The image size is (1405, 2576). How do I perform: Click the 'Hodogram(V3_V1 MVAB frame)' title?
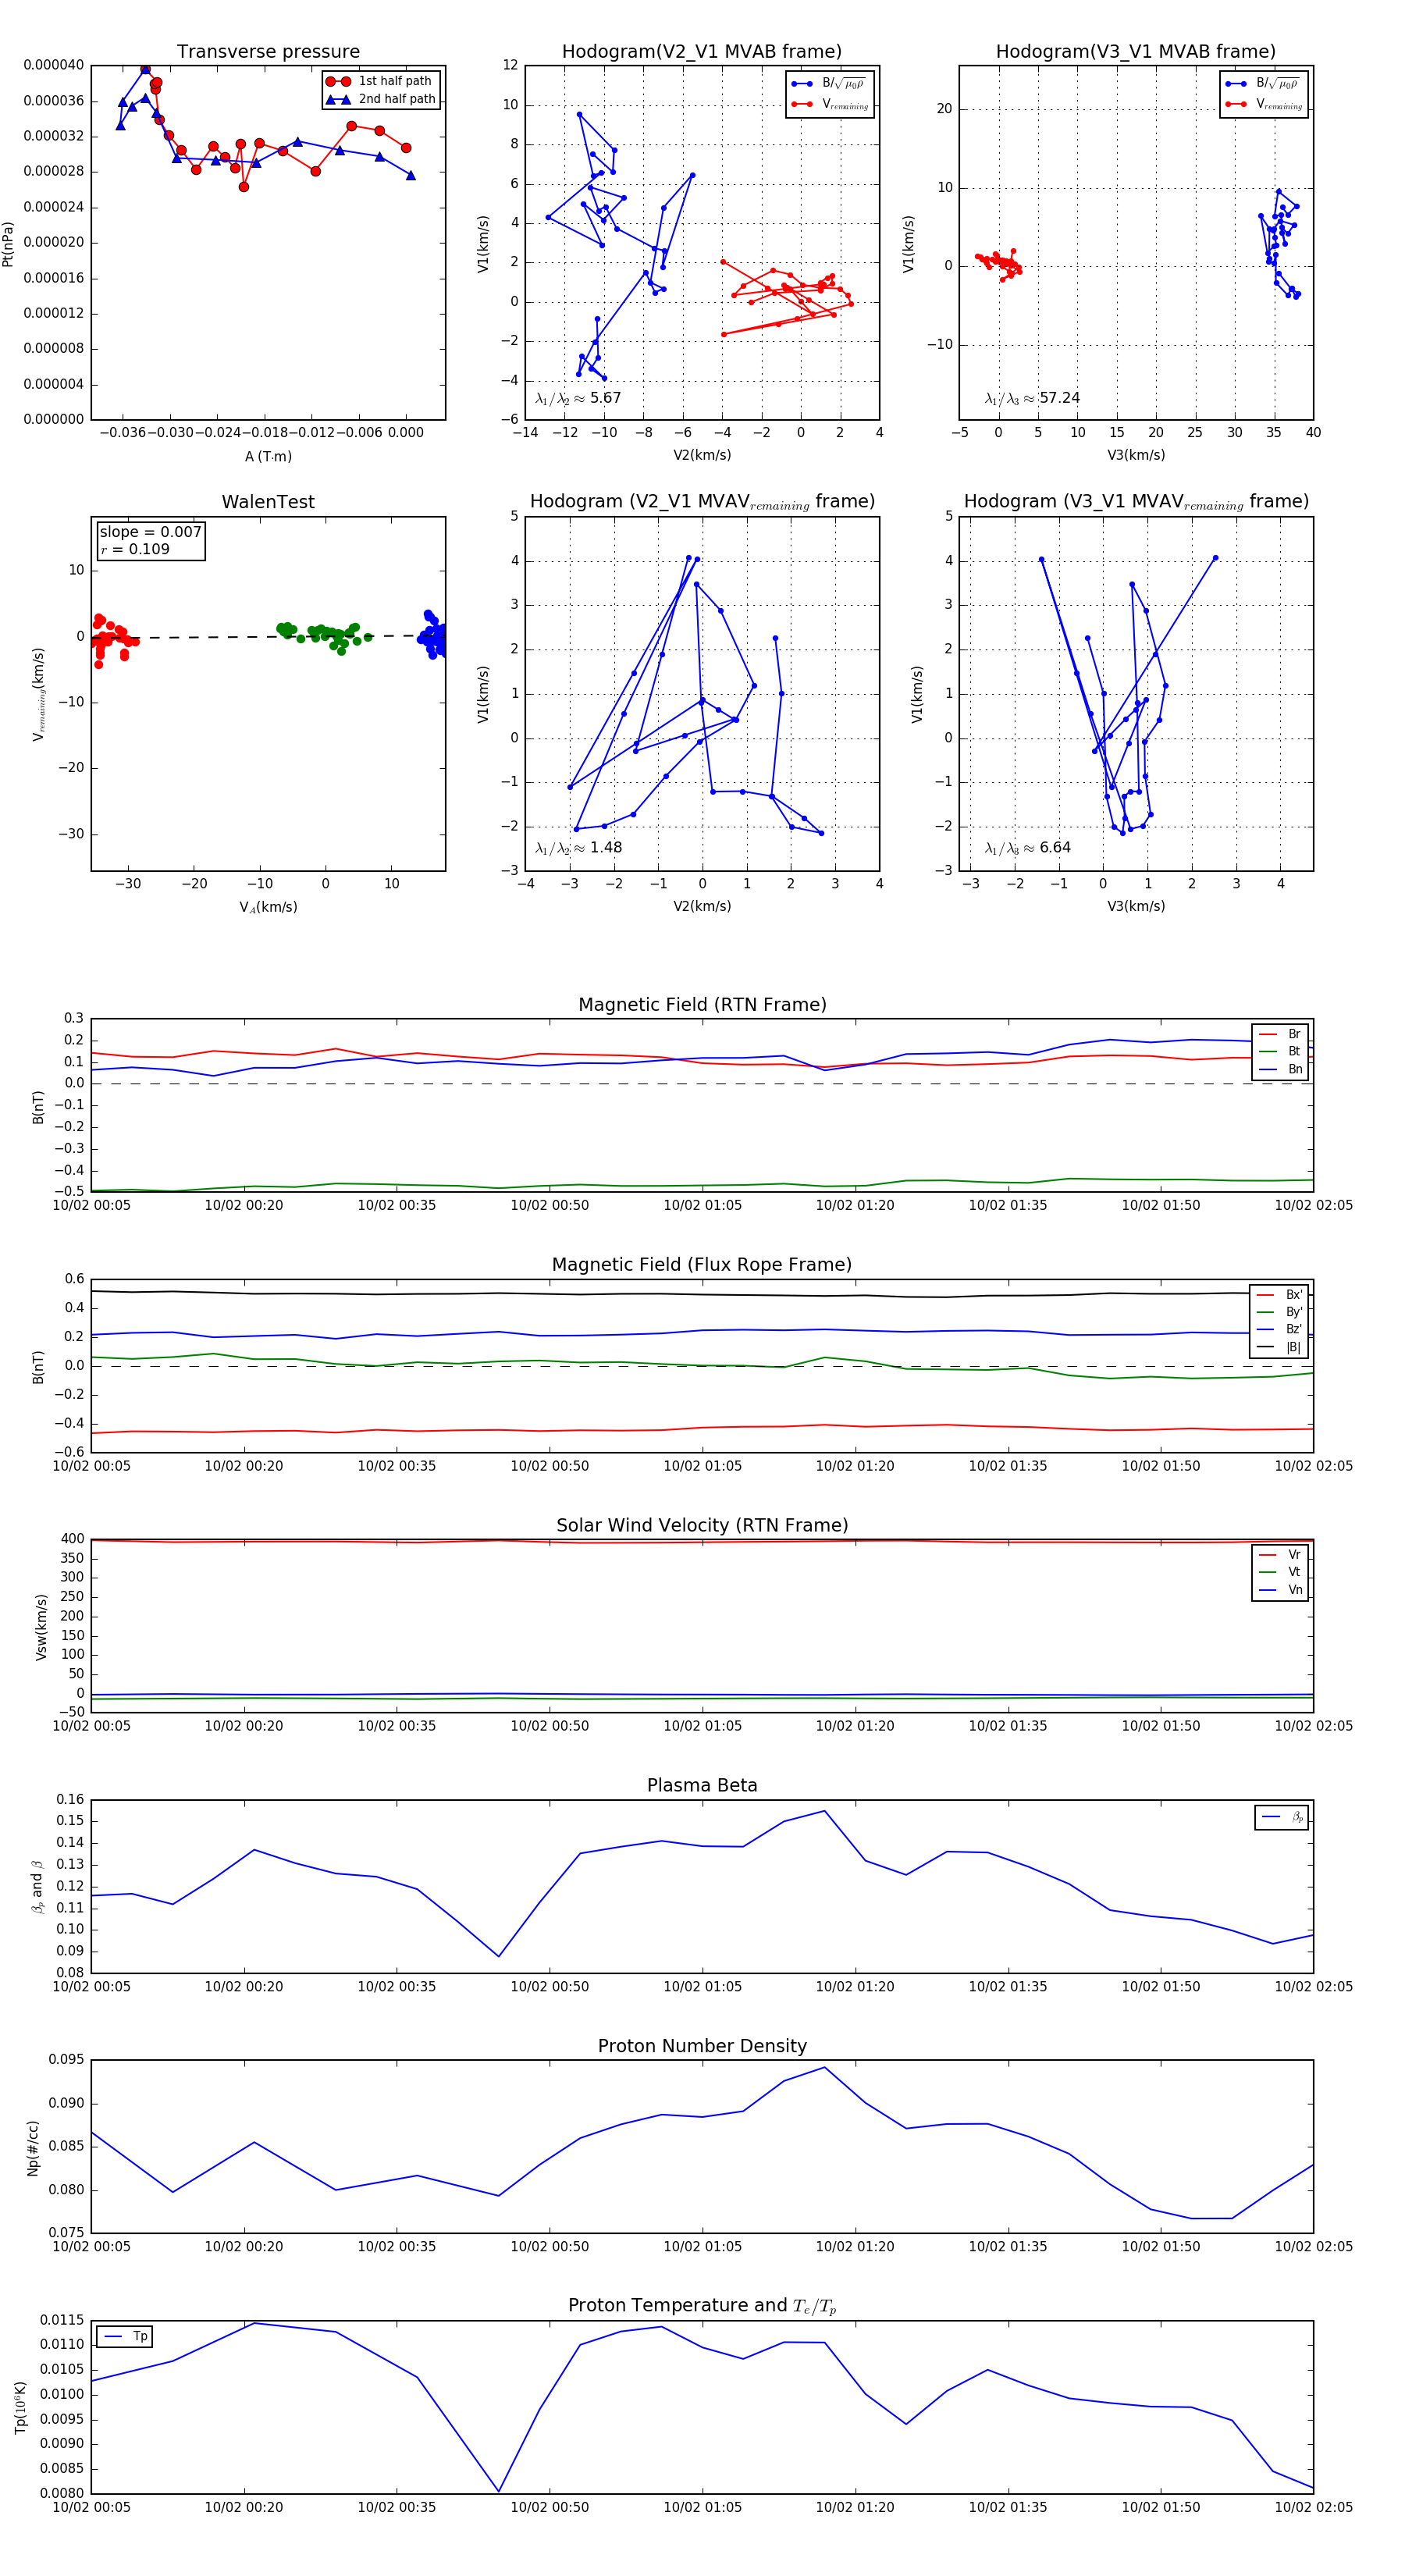pos(1136,51)
